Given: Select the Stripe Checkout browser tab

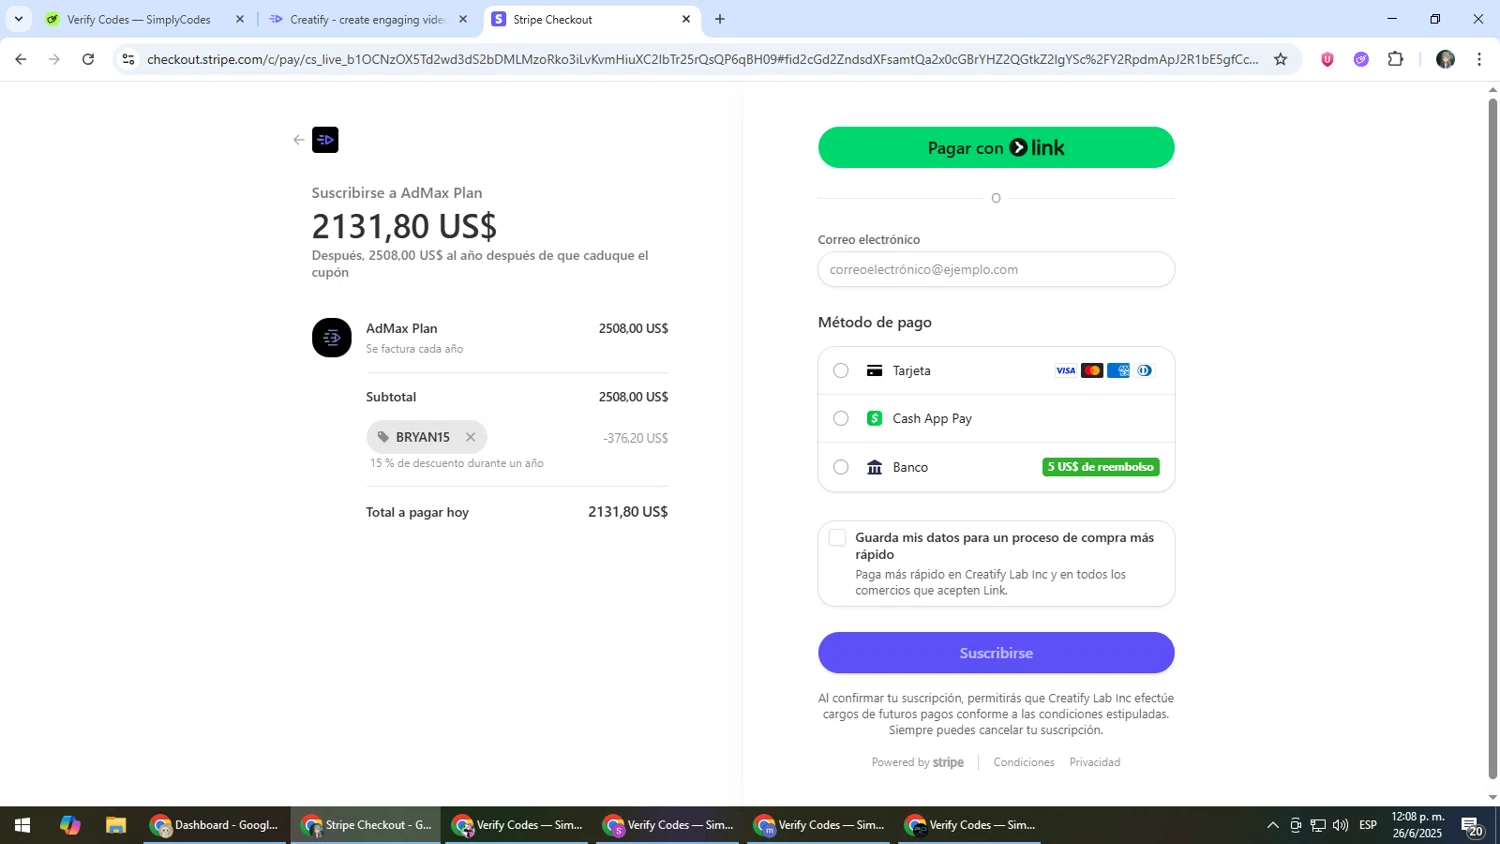Looking at the screenshot, I should coord(590,19).
